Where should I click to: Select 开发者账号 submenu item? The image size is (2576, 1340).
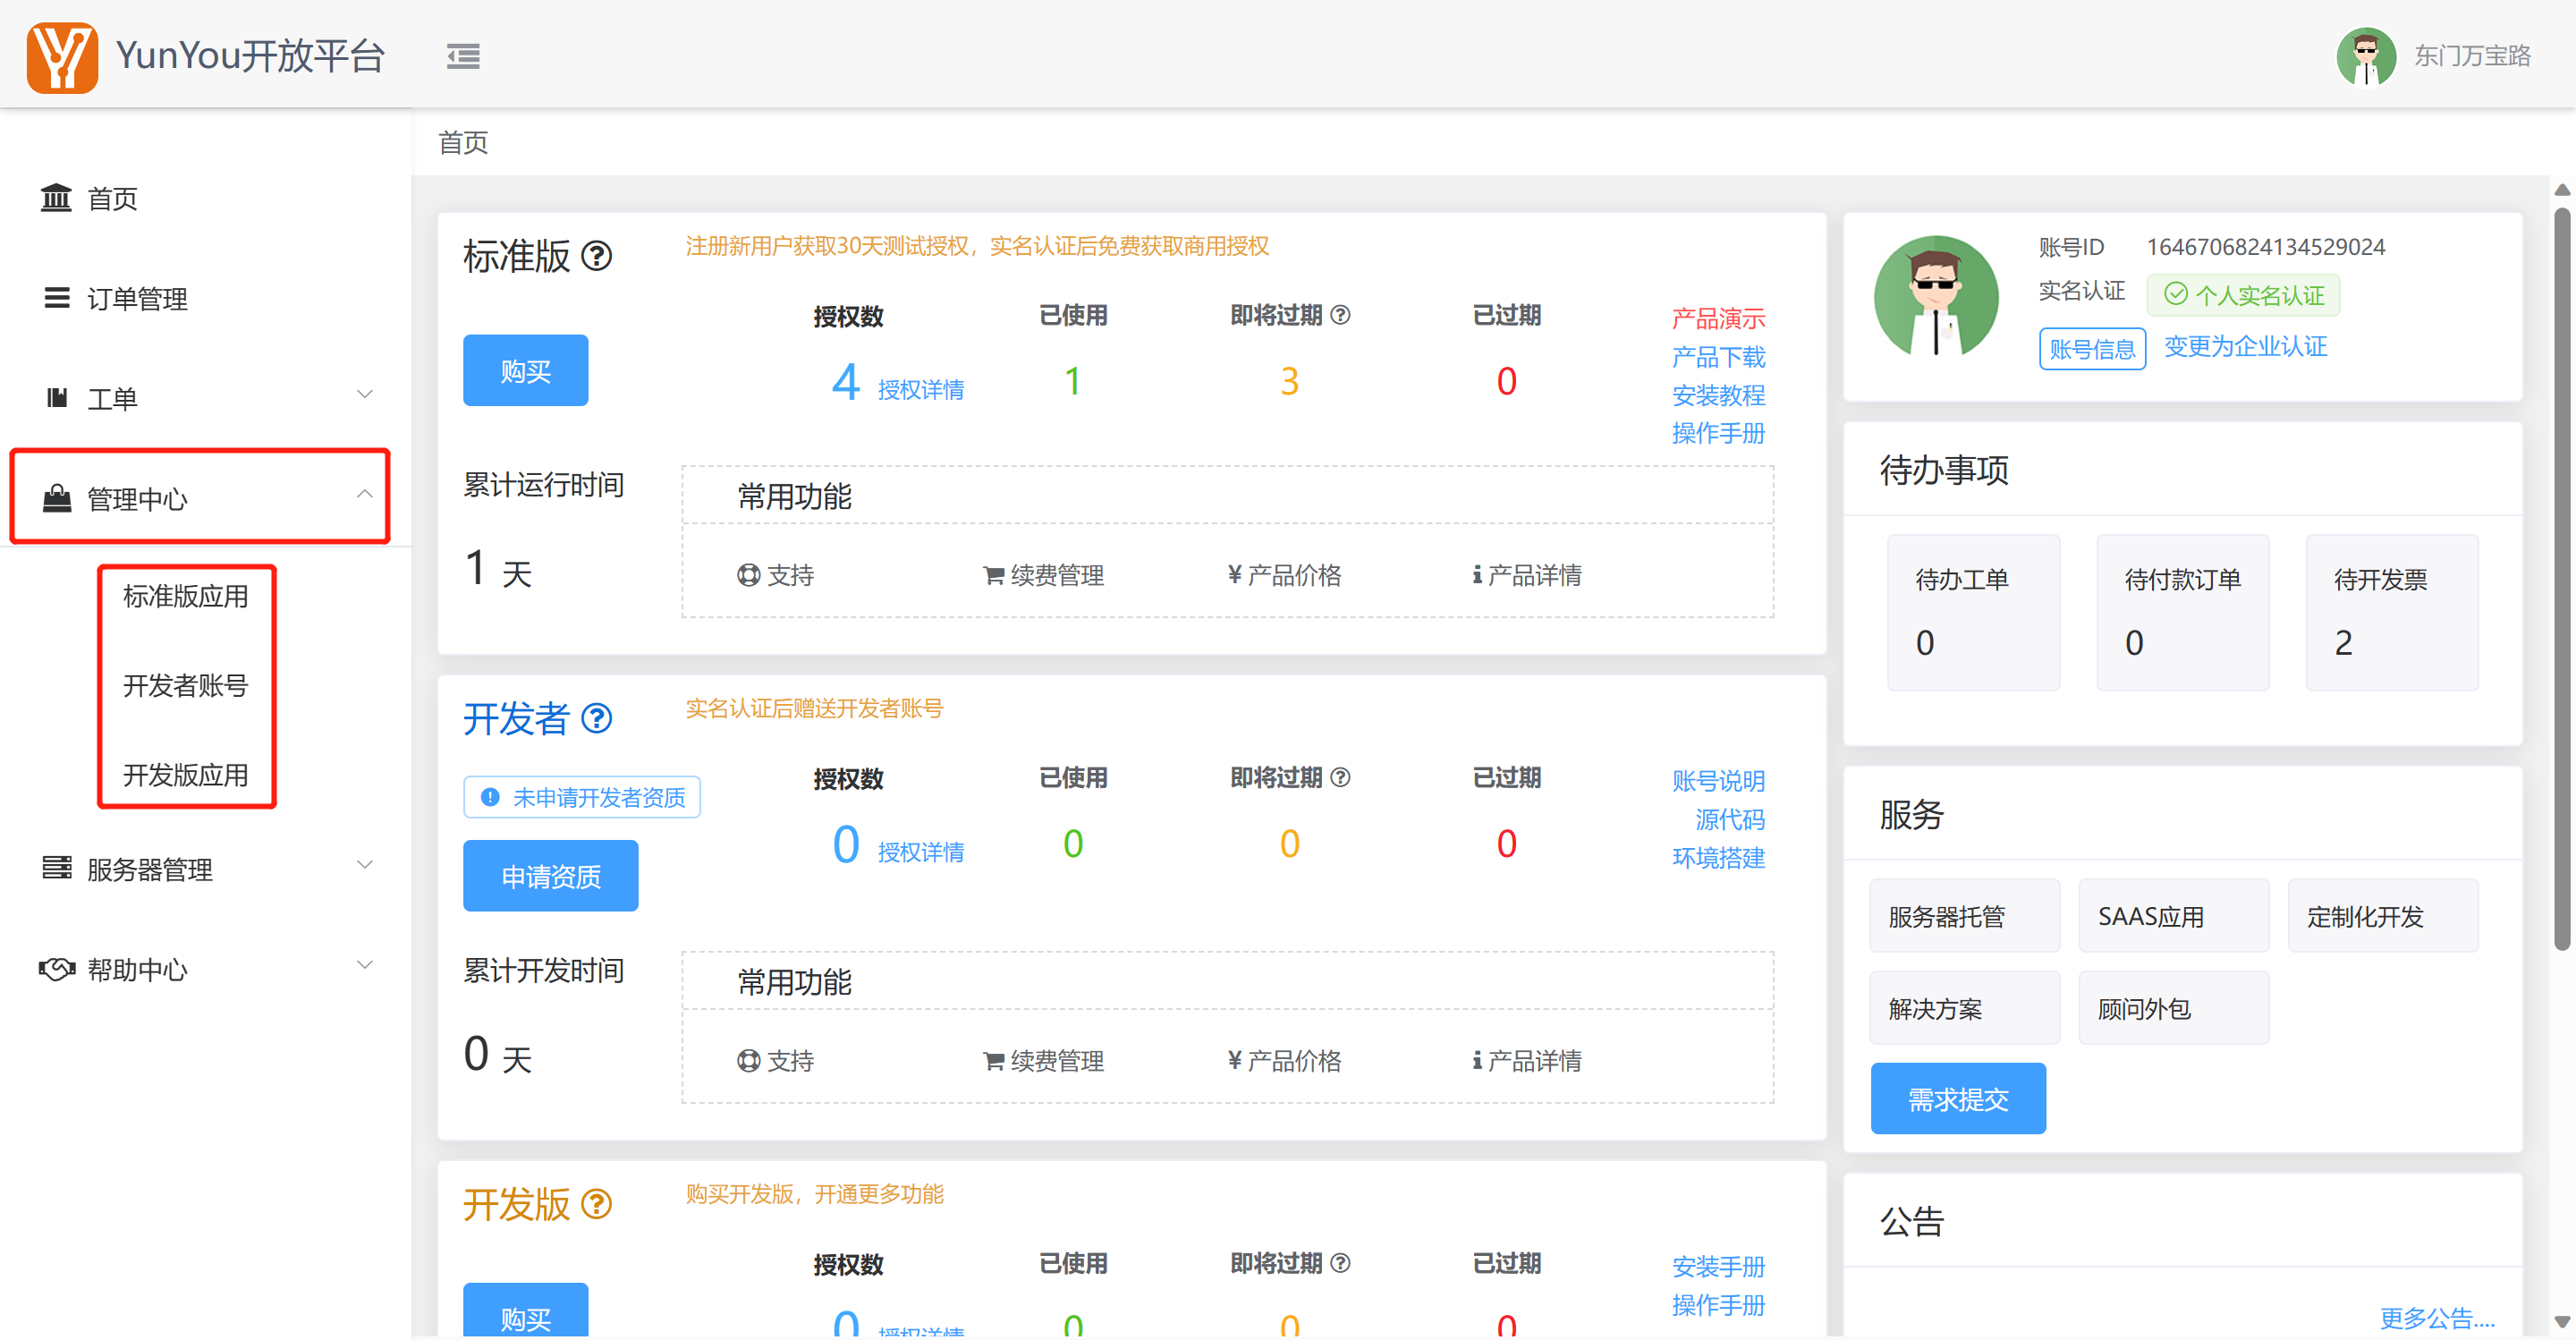(x=185, y=686)
